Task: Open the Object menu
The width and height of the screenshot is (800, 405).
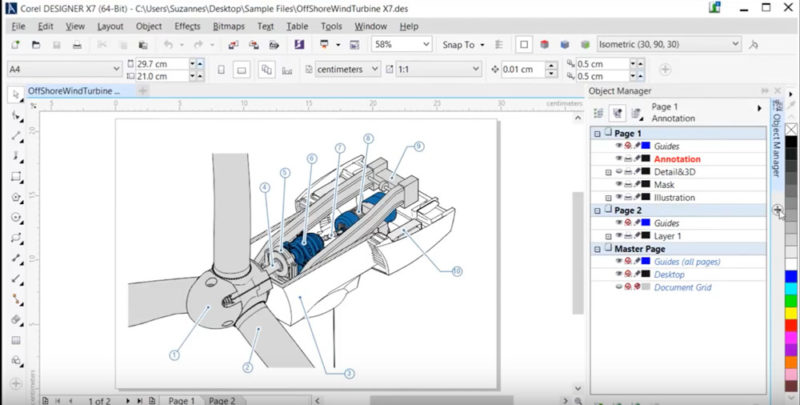Action: [x=148, y=26]
